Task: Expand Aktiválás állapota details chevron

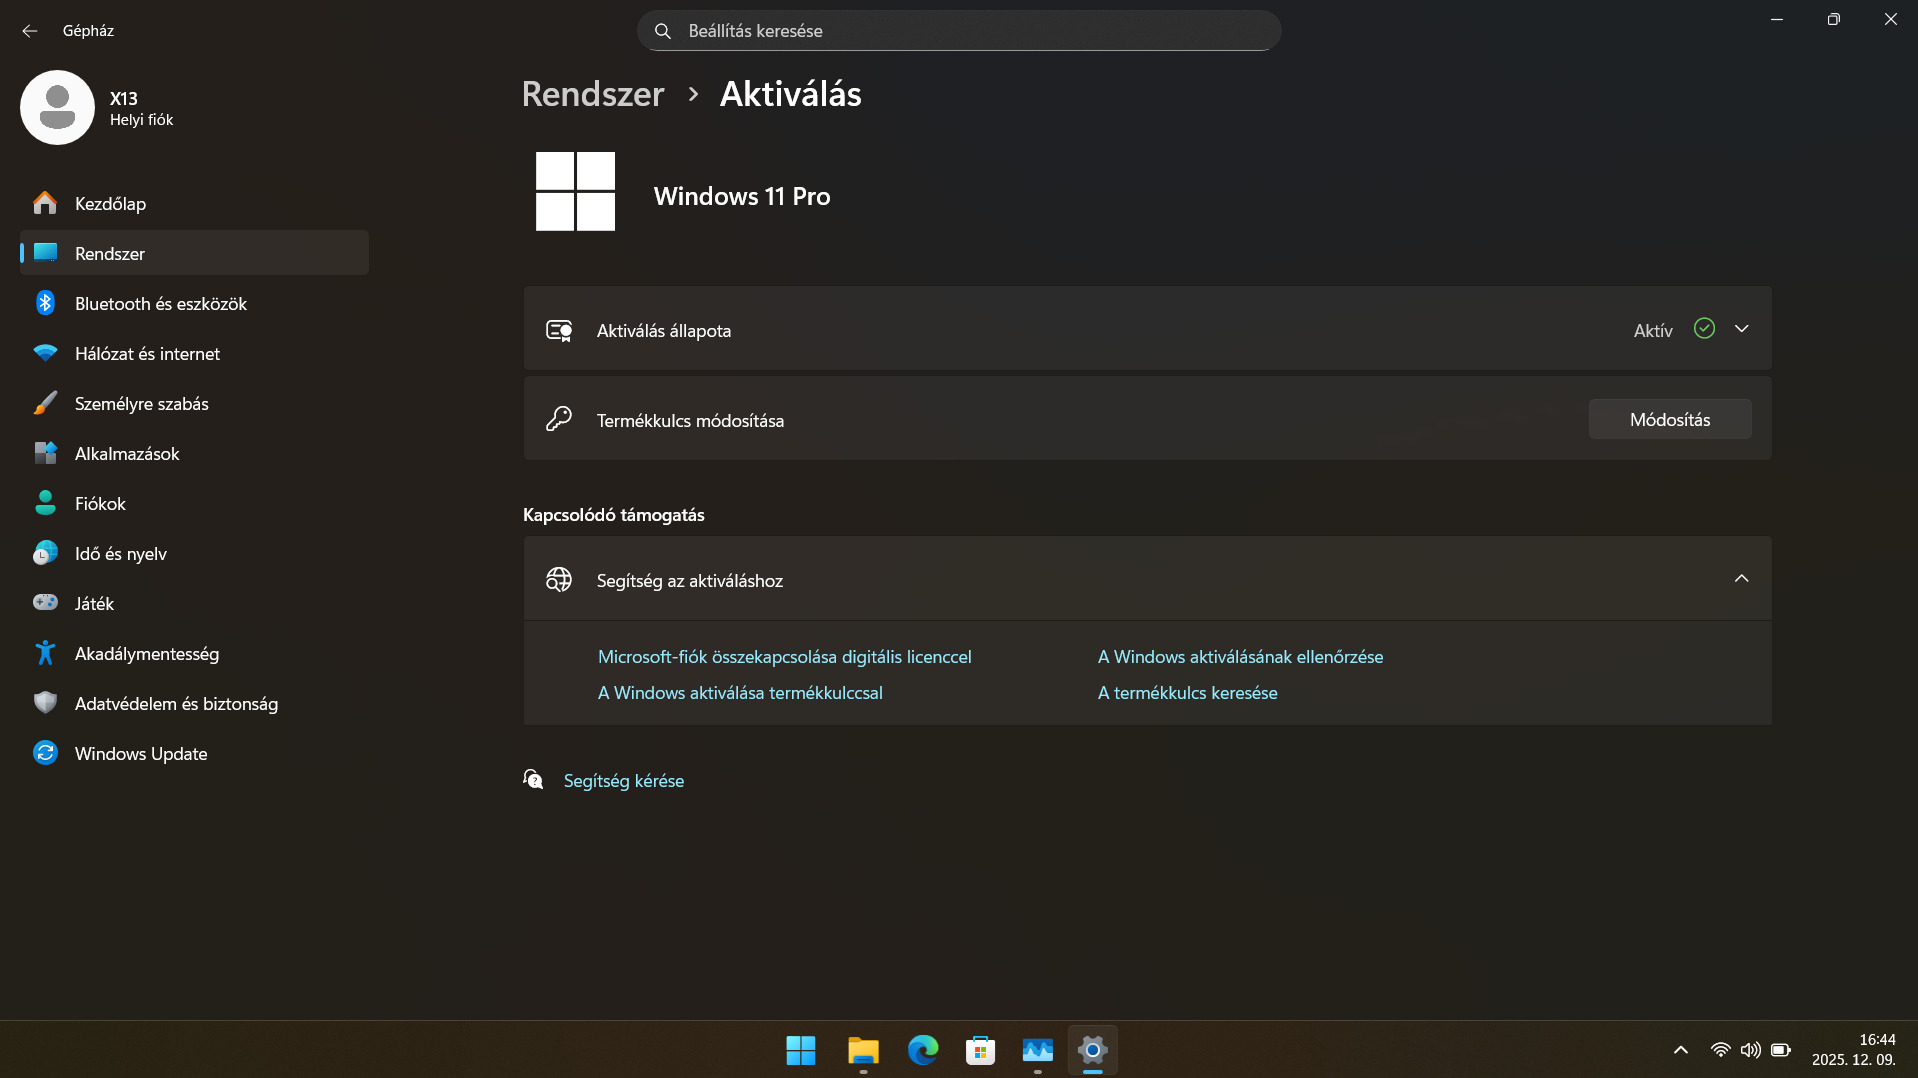Action: click(x=1741, y=329)
